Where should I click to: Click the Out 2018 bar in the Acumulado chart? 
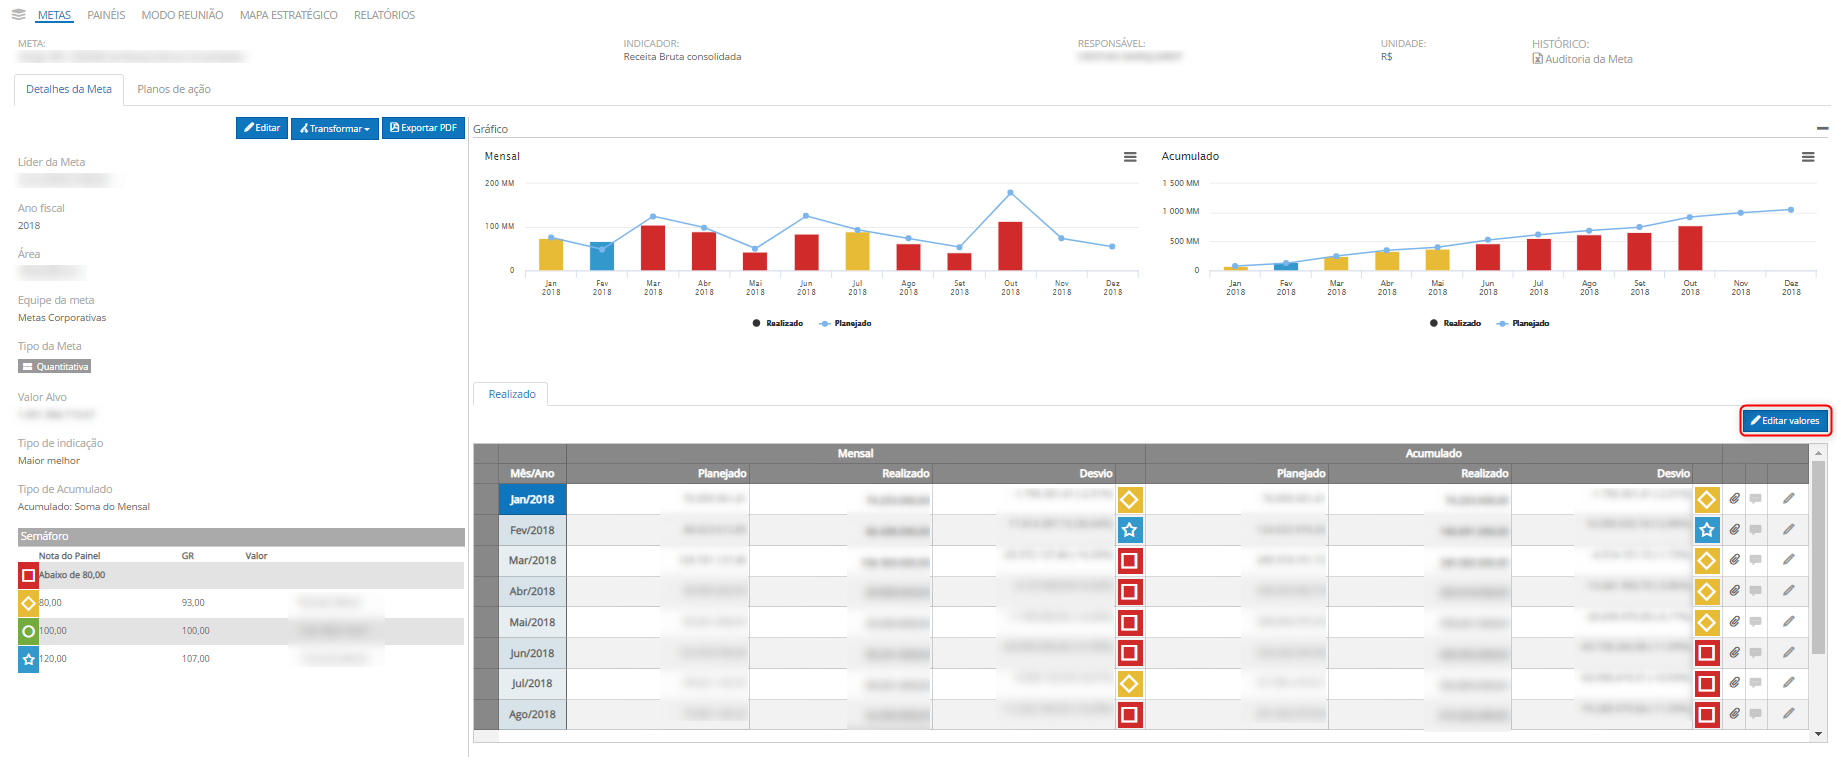click(1690, 248)
